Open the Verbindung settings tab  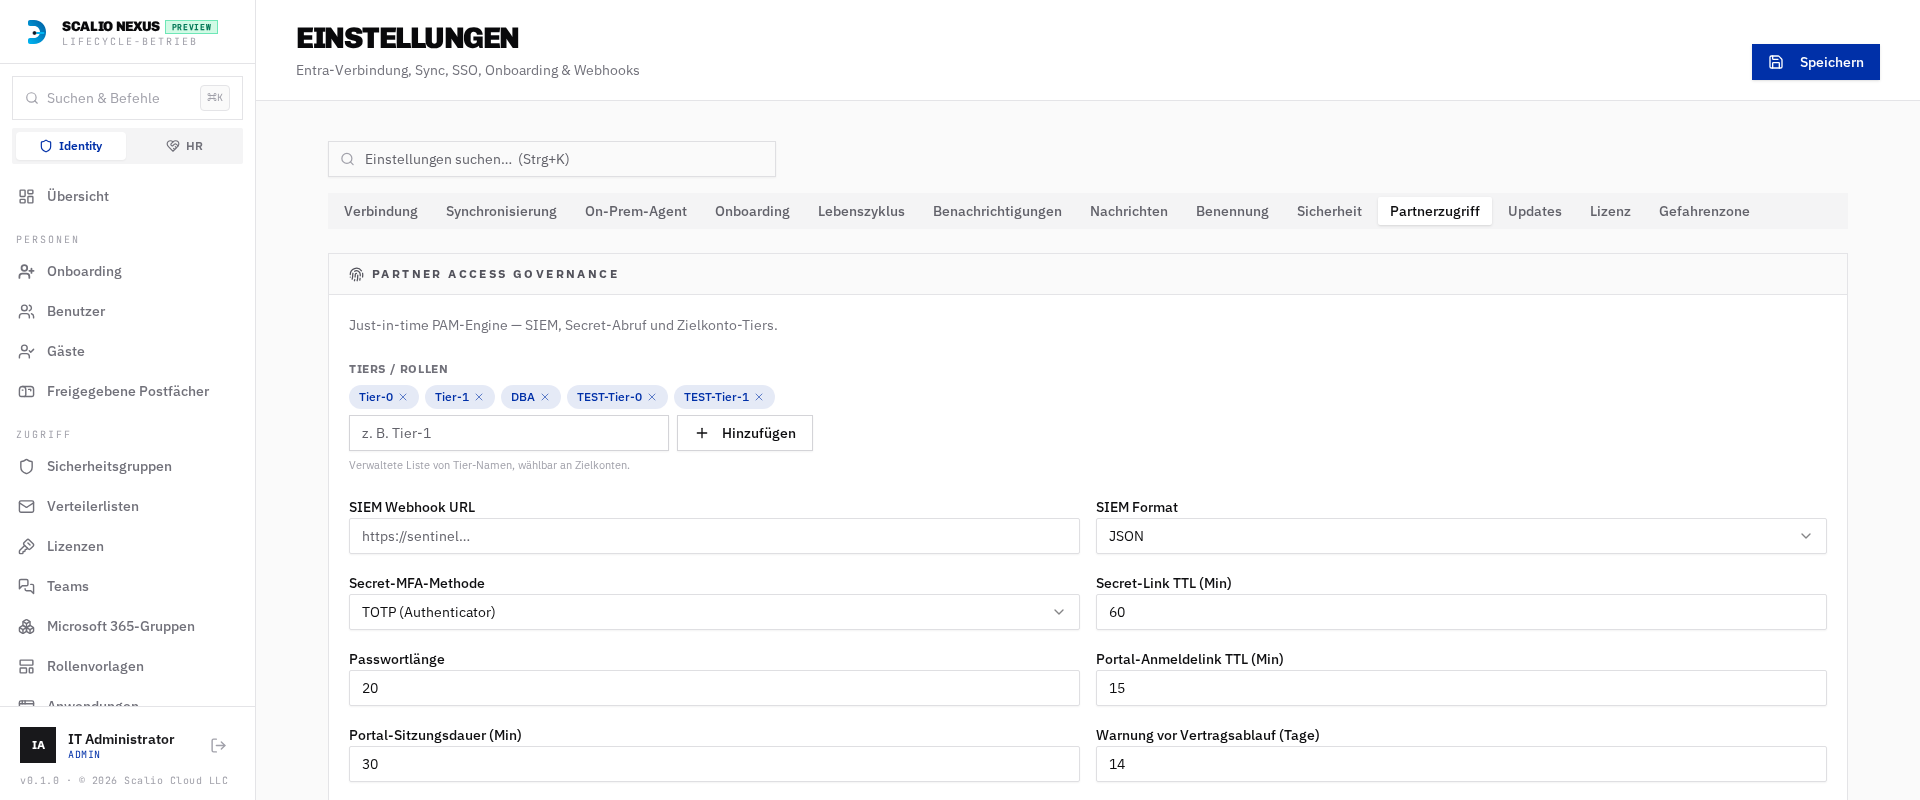coord(381,211)
